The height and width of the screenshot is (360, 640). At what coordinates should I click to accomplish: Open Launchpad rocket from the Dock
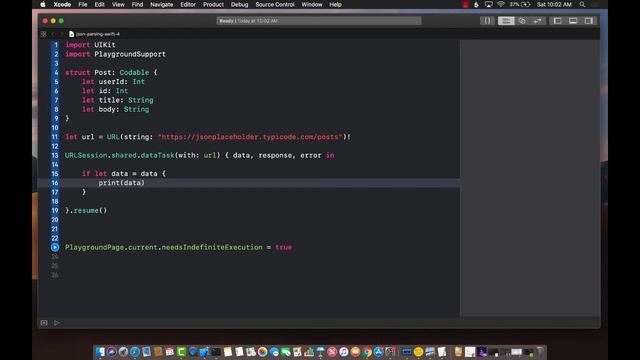click(x=123, y=352)
